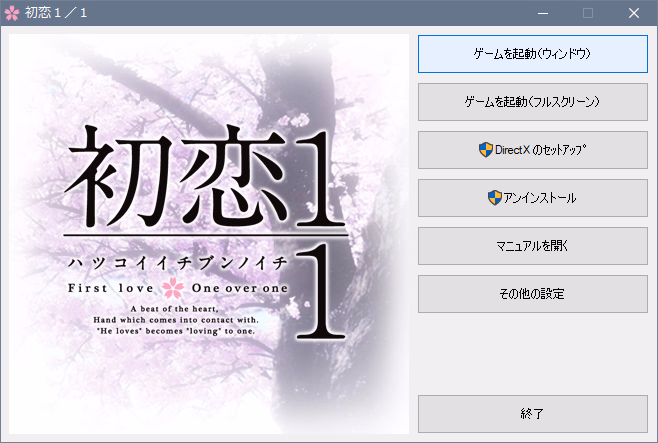Open the DirectX のセットアップ button
This screenshot has height=443, width=658.
(x=533, y=150)
